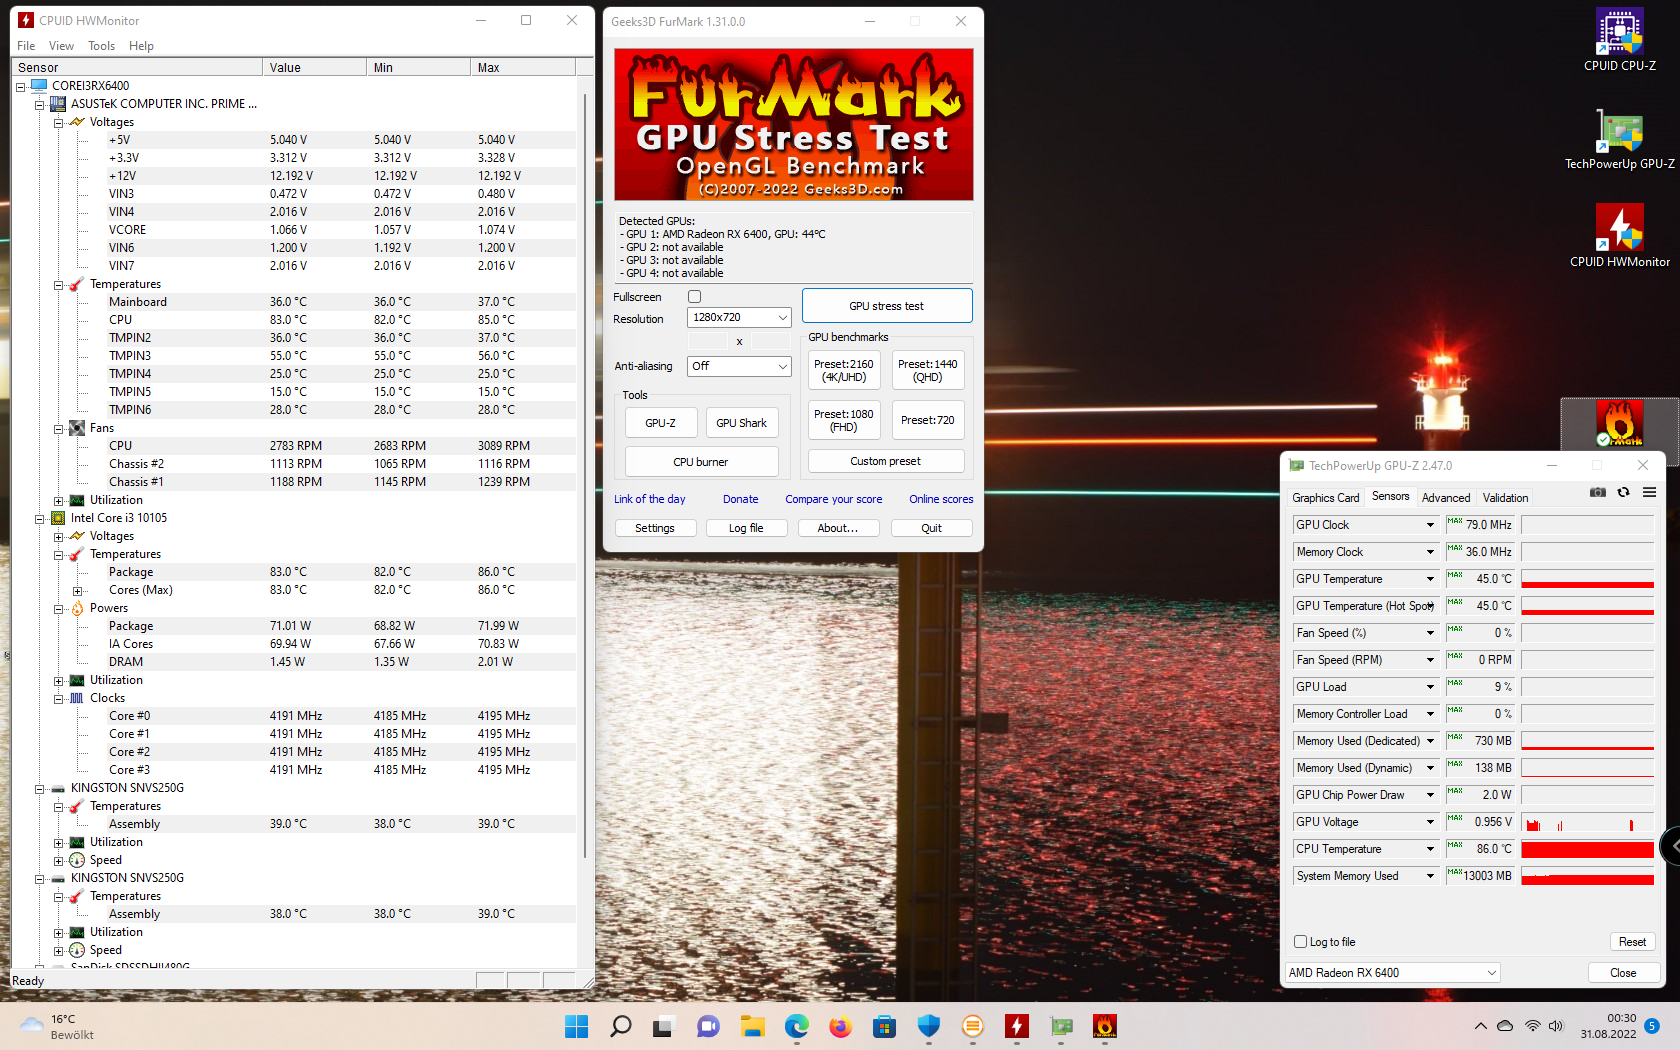This screenshot has width=1680, height=1050.
Task: Run the Preset:1080 (FHD) benchmark
Action: [844, 420]
